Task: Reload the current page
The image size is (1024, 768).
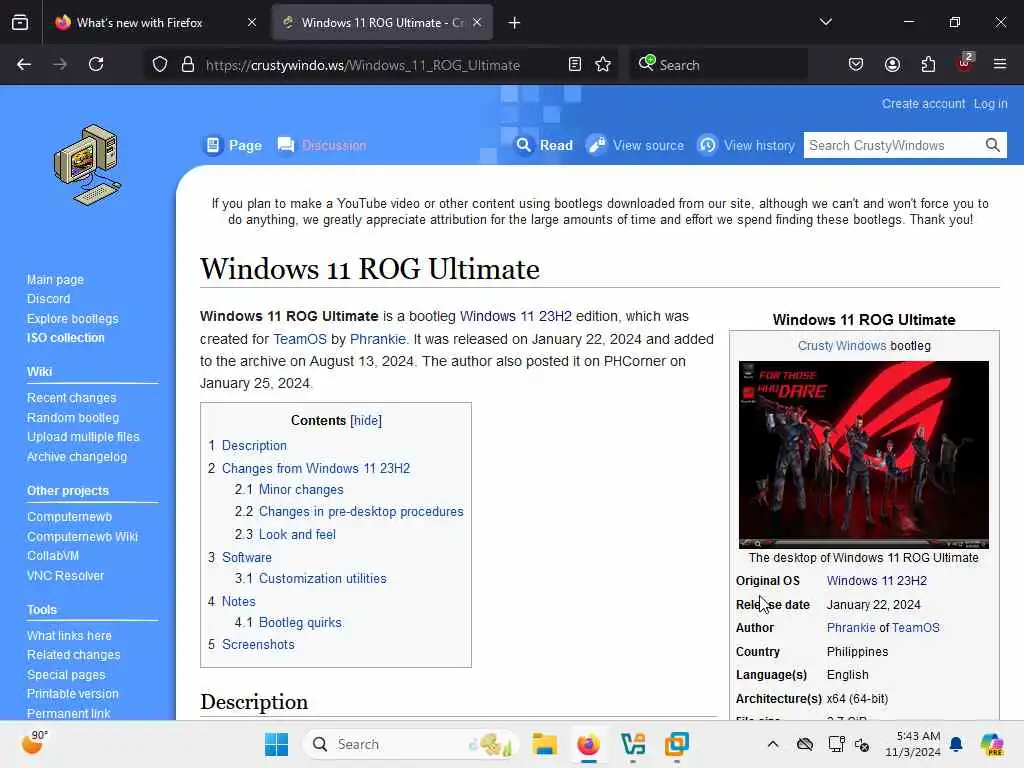Action: 96,65
